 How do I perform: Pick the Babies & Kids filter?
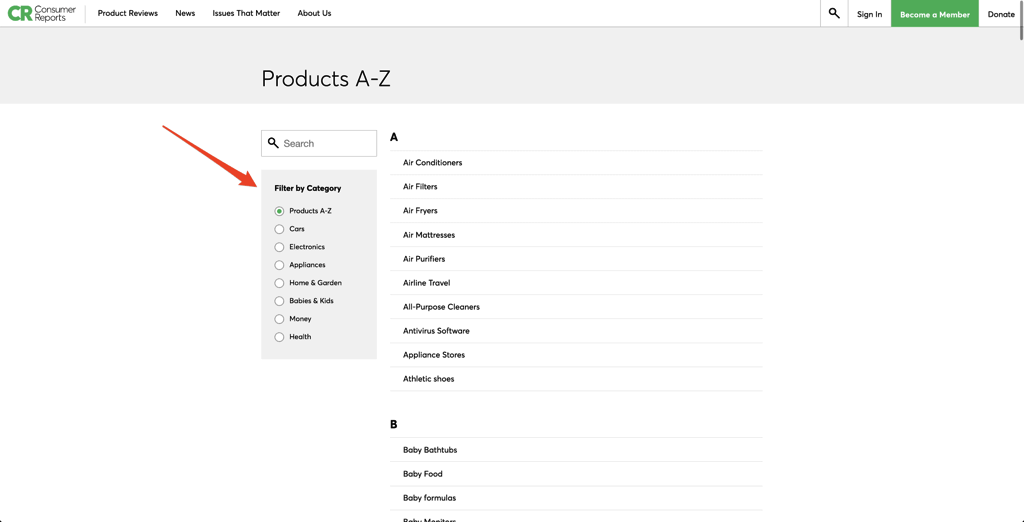279,301
